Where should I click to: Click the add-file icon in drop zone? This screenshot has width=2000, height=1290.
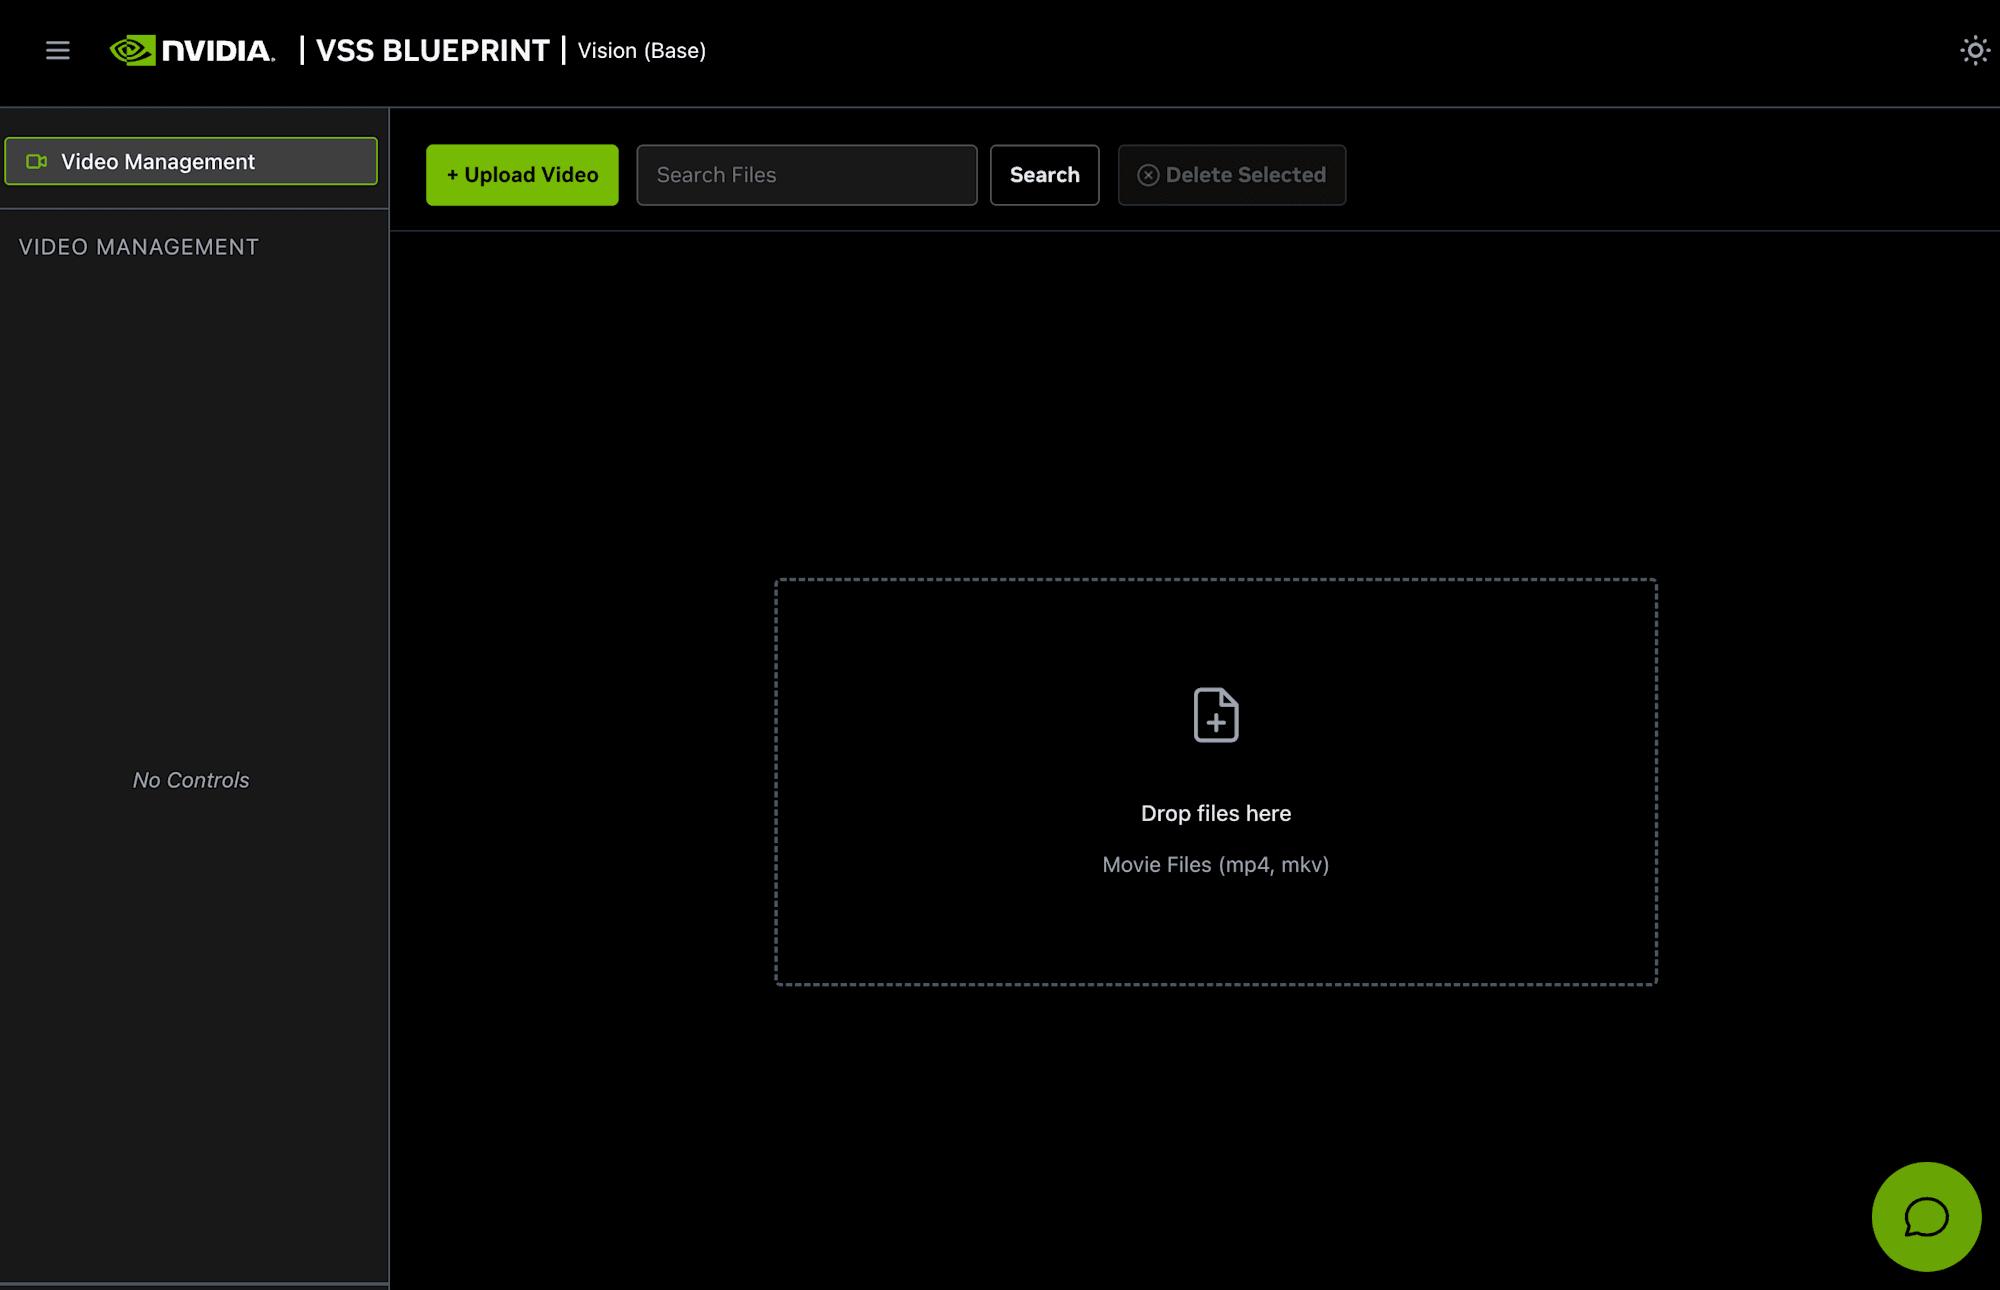pos(1216,715)
